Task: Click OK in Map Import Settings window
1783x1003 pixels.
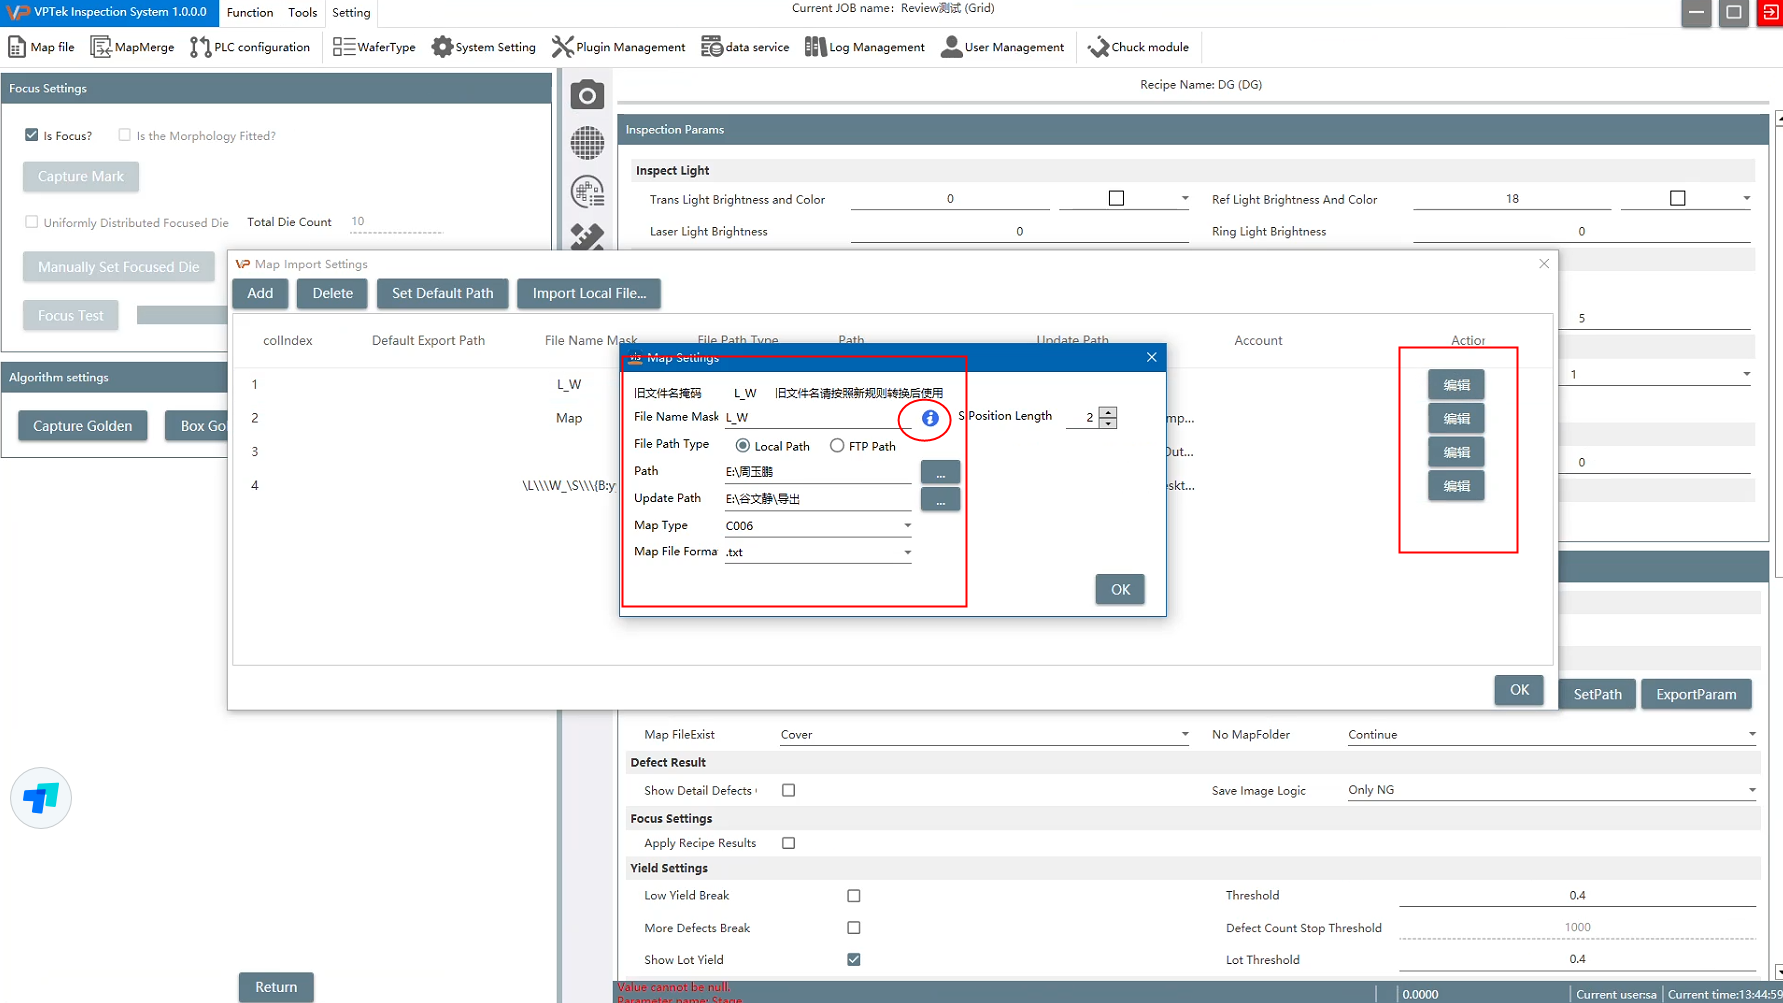Action: tap(1519, 690)
